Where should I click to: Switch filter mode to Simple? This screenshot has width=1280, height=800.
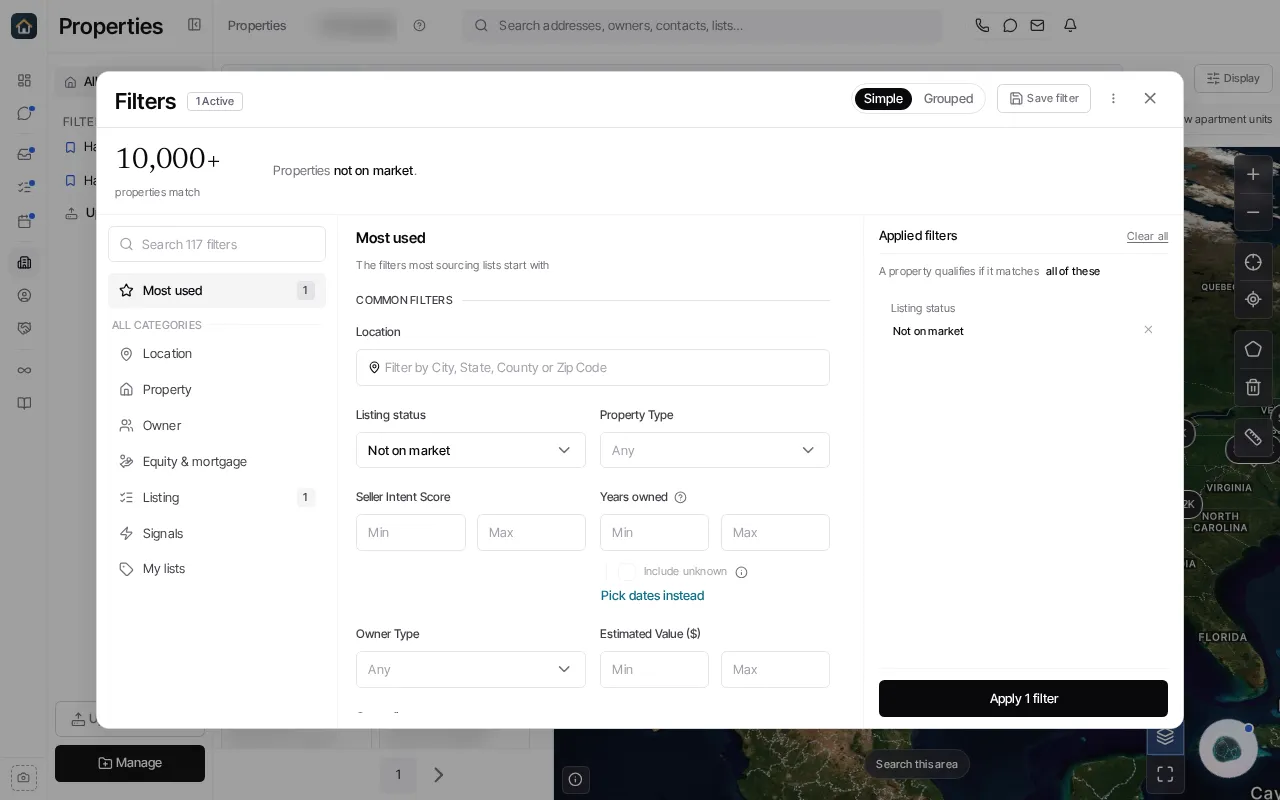click(883, 98)
